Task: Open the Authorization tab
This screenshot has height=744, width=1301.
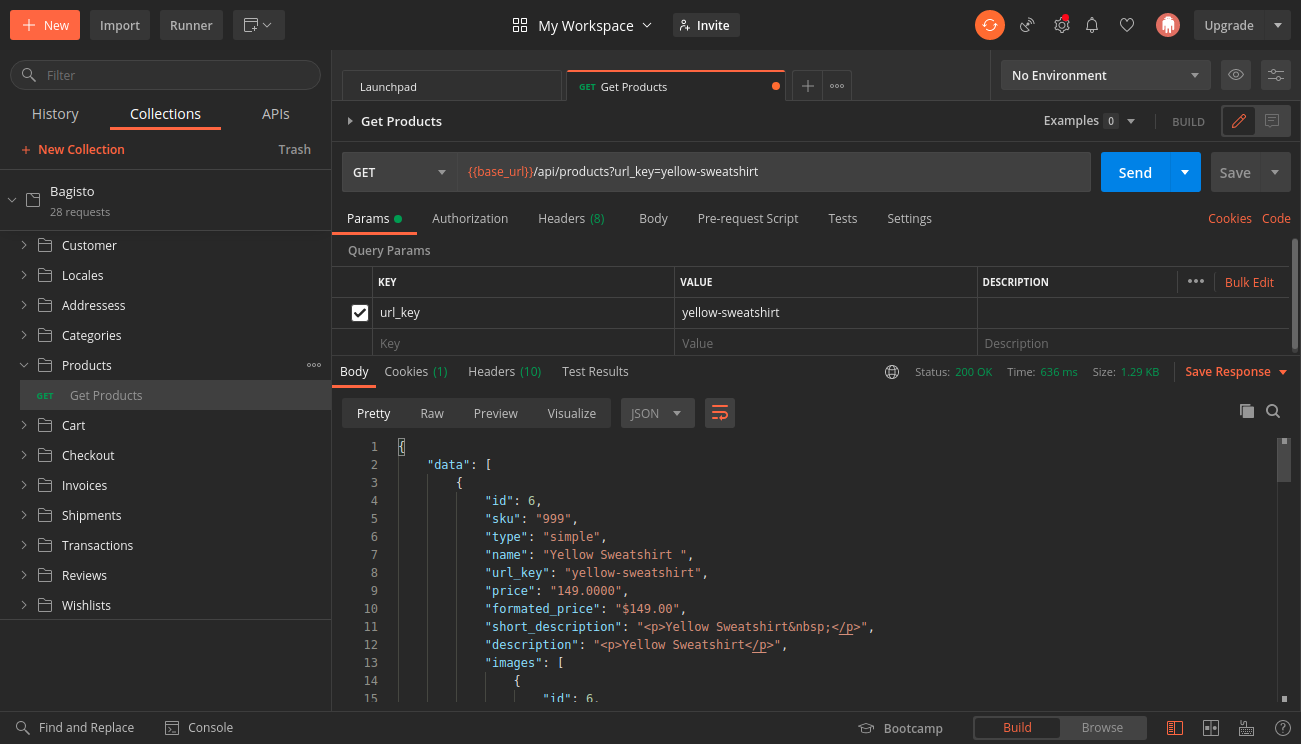Action: [470, 218]
